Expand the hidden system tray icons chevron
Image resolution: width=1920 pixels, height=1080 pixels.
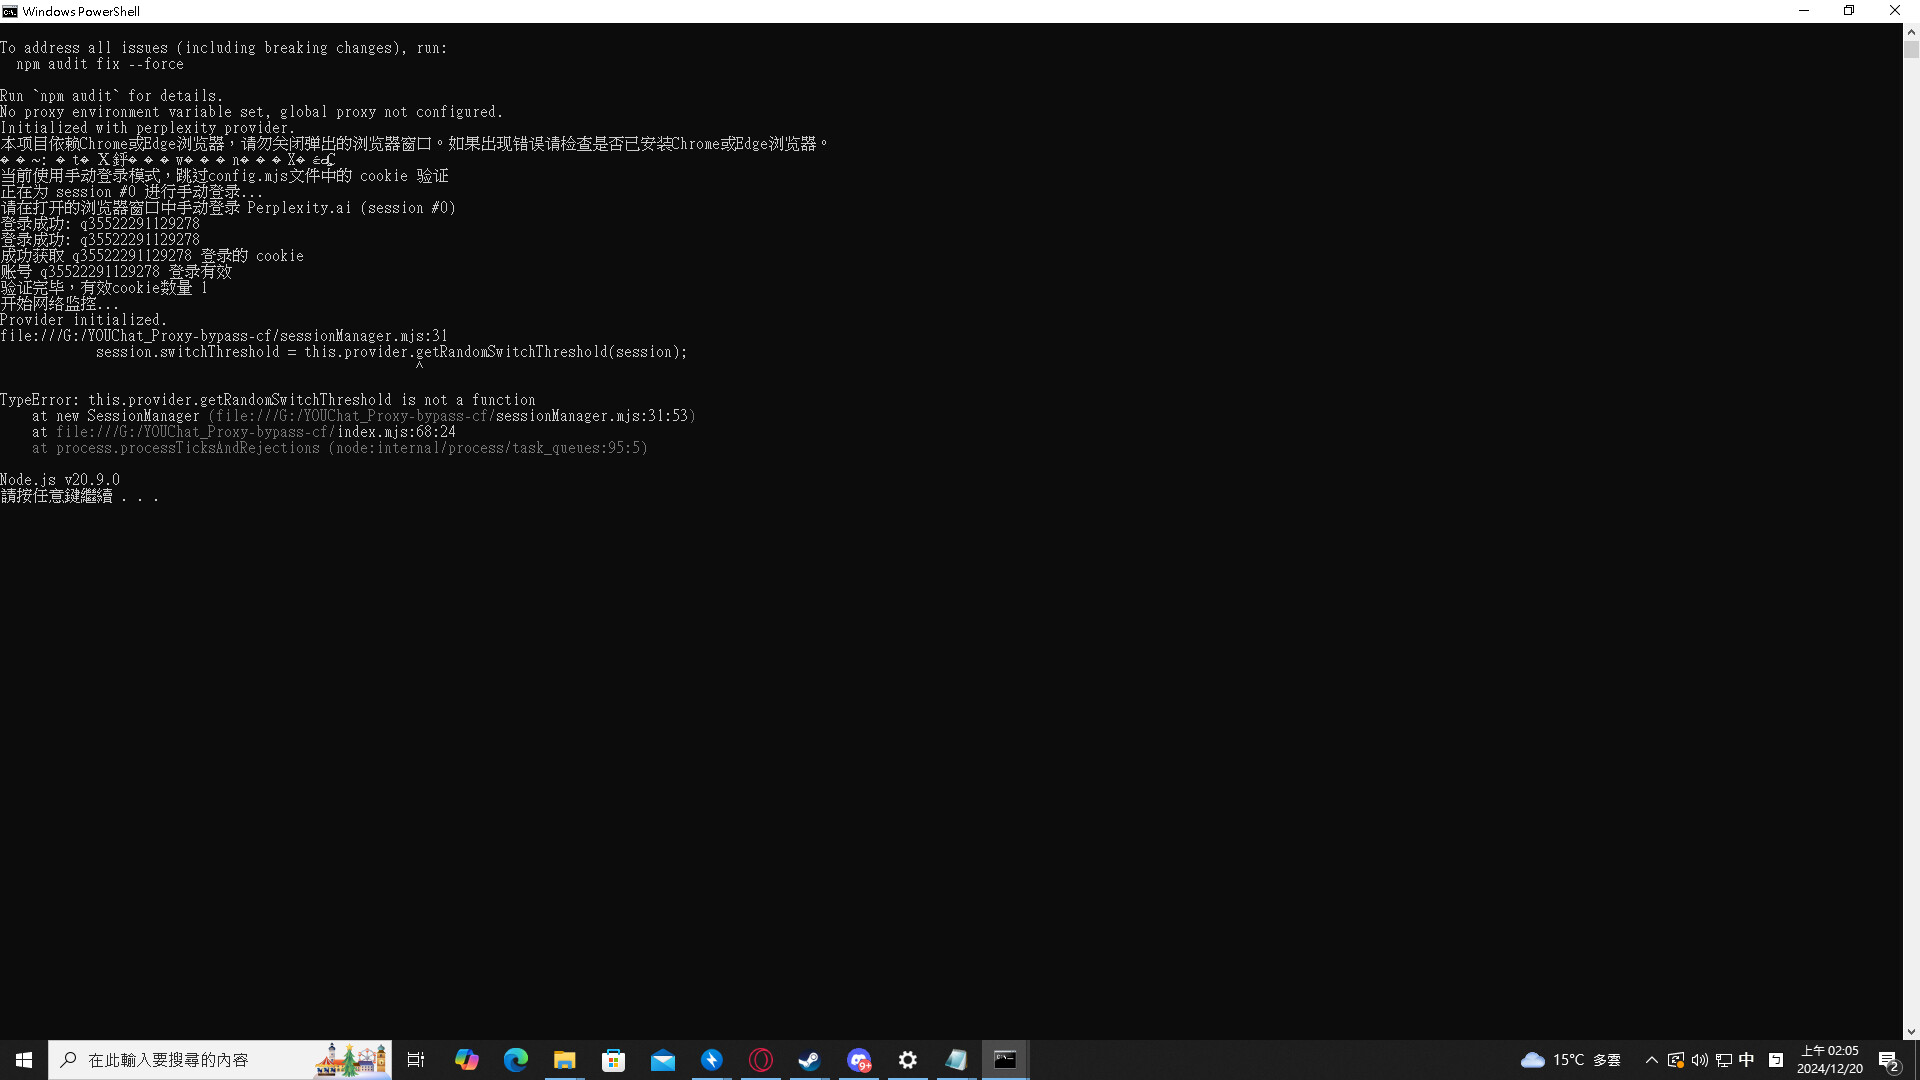tap(1652, 1060)
